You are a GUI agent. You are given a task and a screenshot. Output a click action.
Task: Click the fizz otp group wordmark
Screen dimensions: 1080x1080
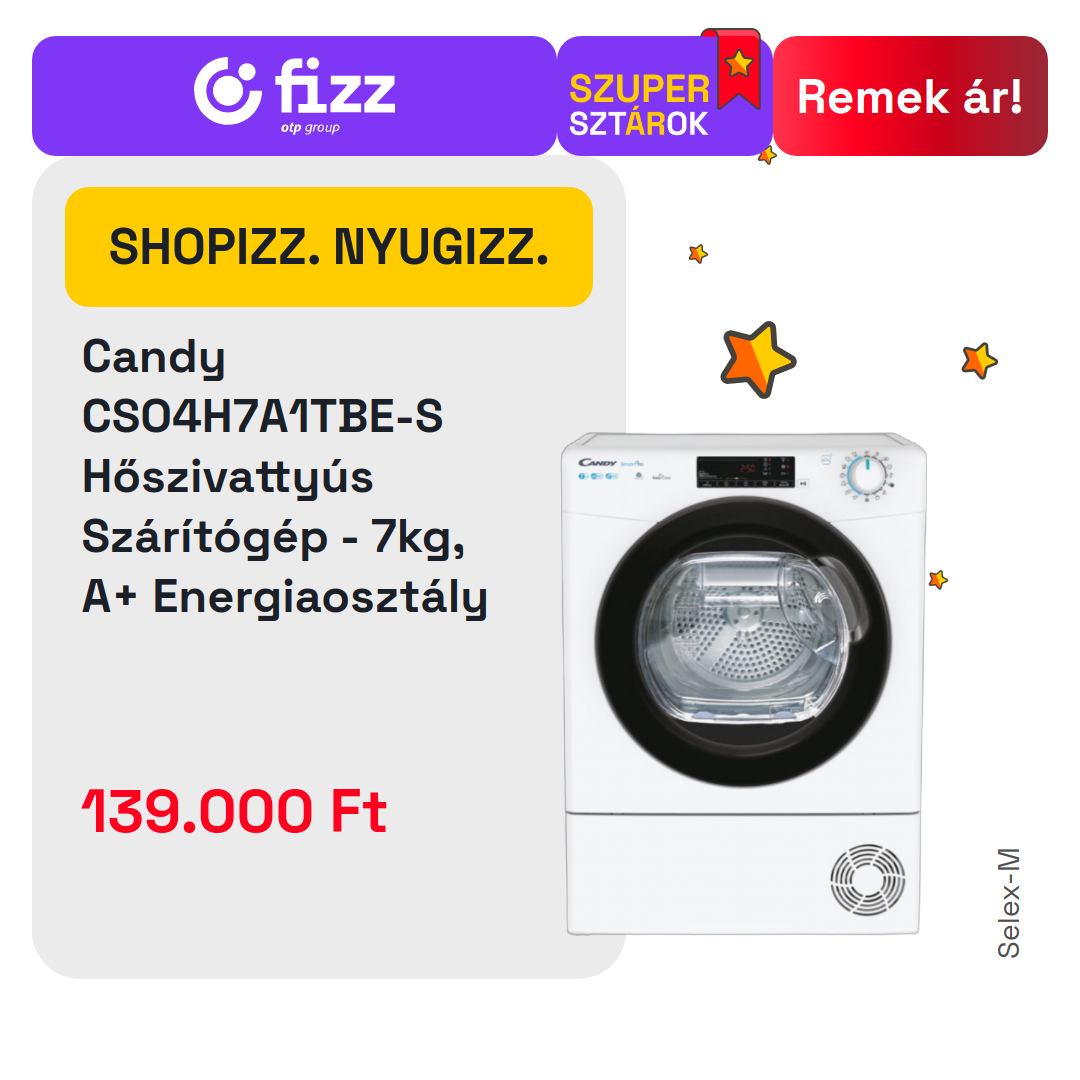(335, 96)
